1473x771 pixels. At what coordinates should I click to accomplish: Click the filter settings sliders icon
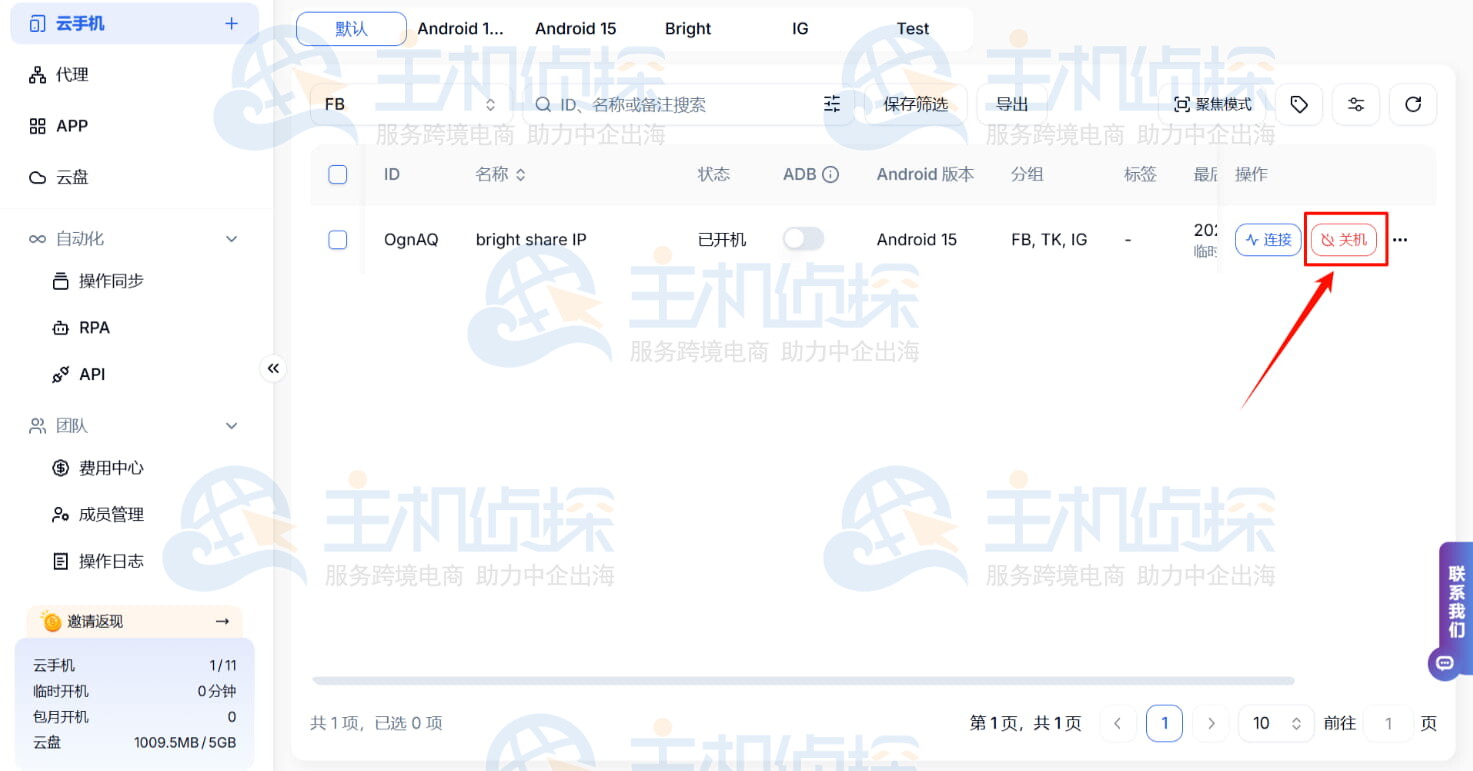pyautogui.click(x=1356, y=104)
